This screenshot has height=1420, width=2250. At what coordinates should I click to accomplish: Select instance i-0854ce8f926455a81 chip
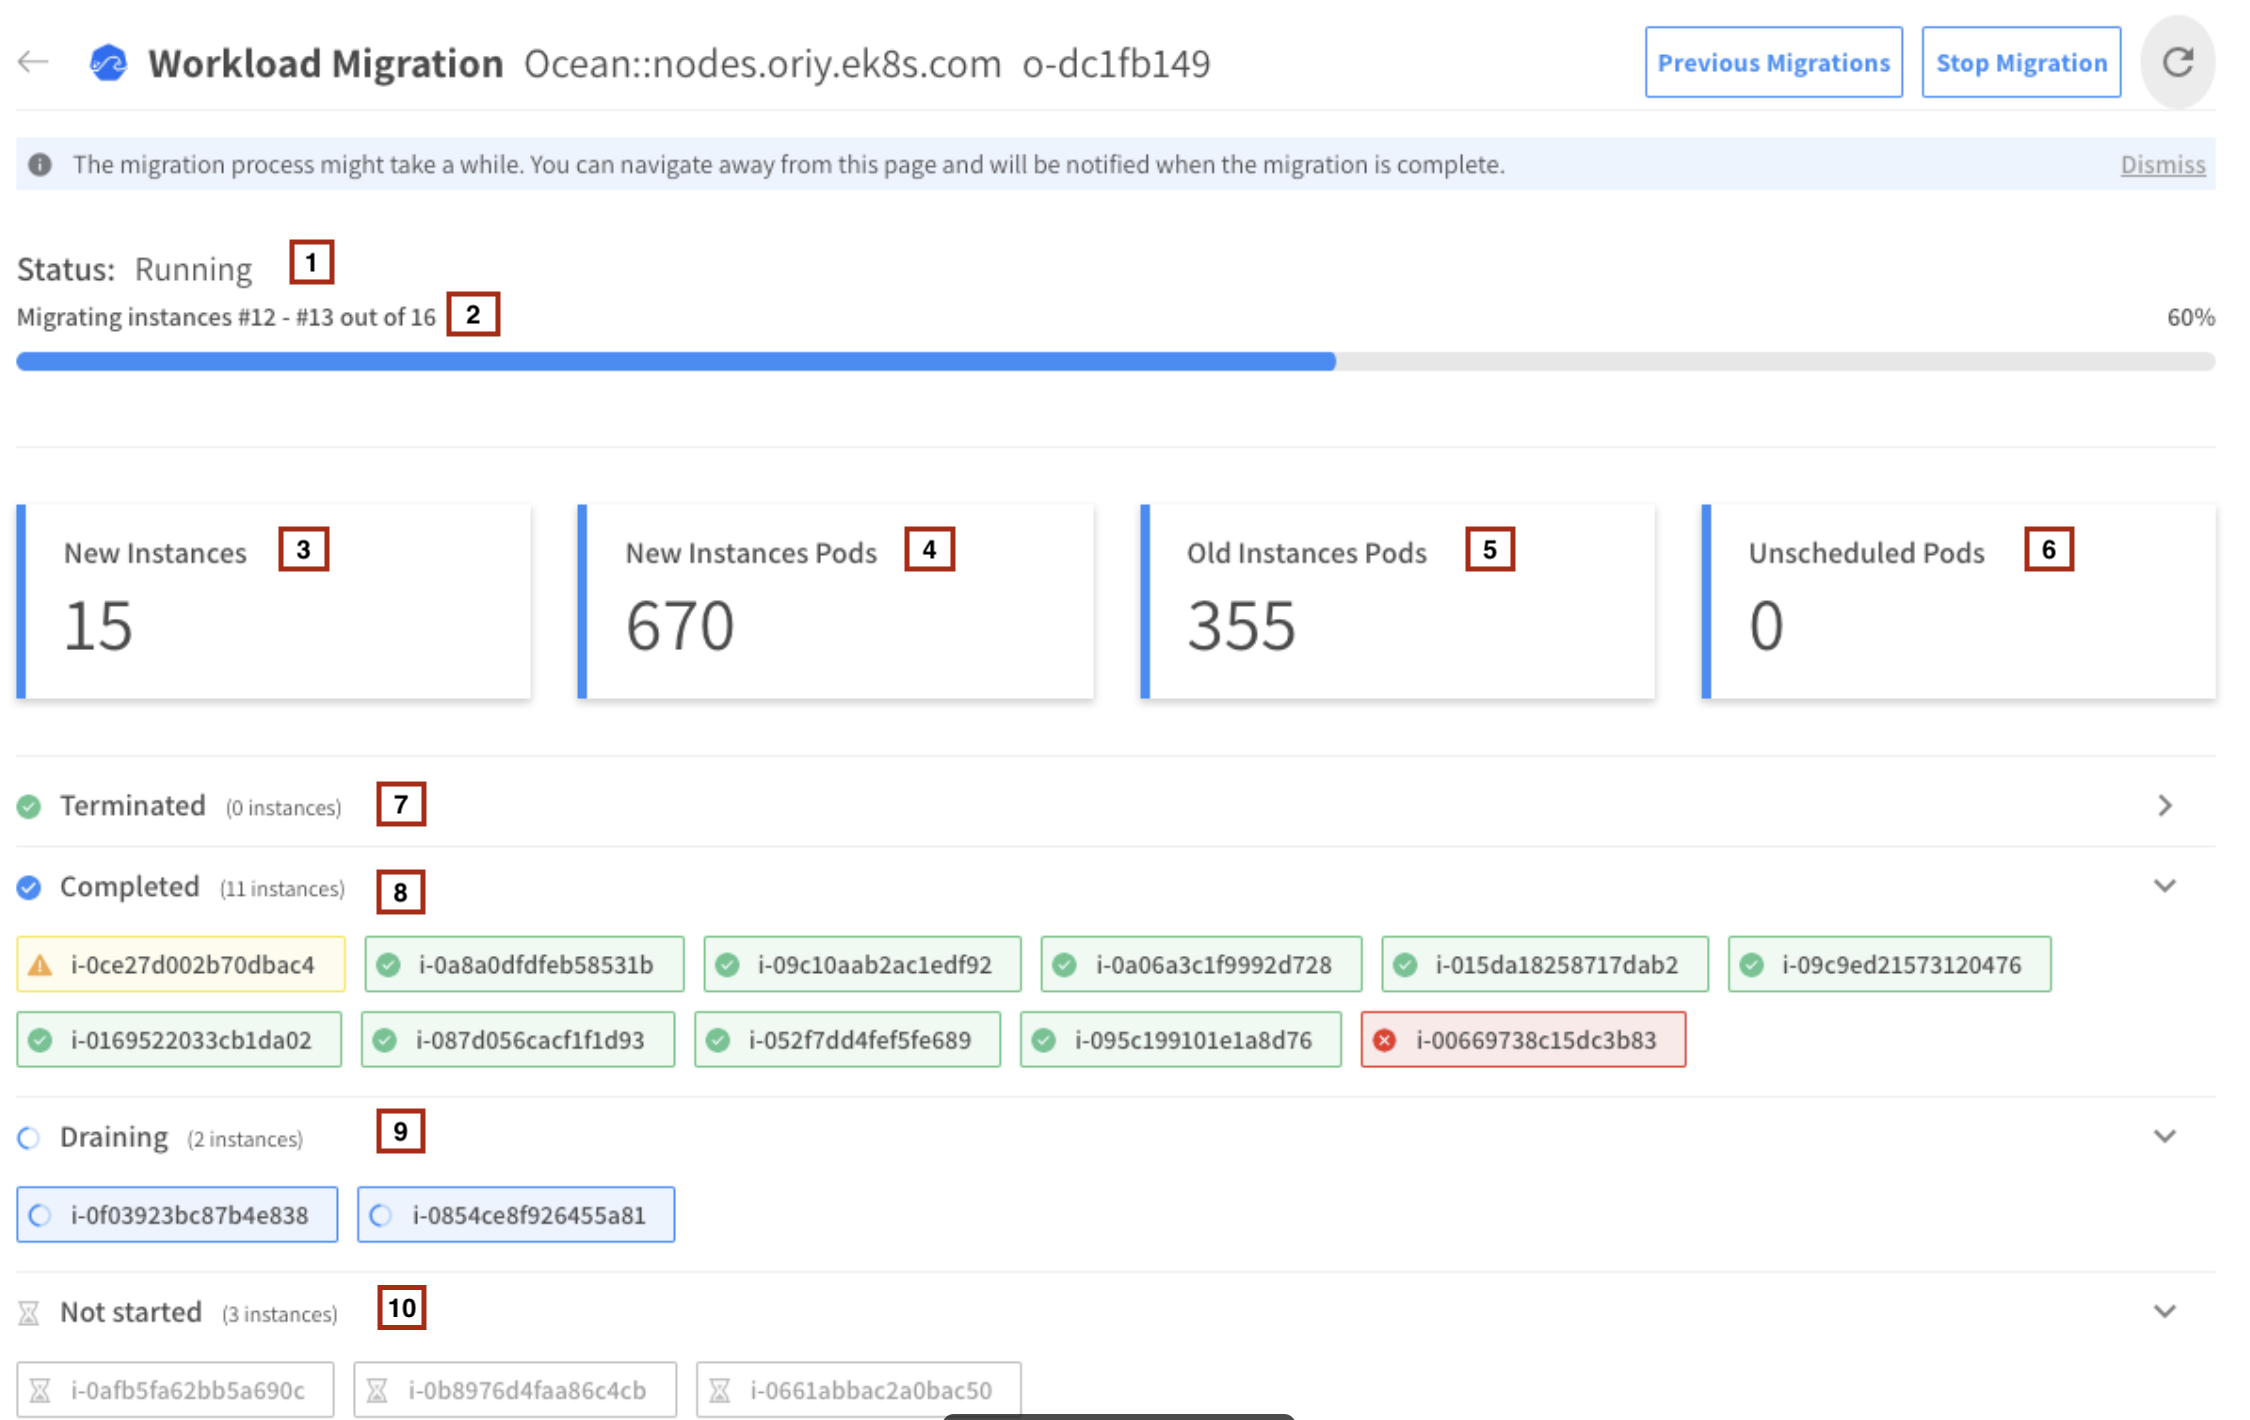coord(516,1215)
